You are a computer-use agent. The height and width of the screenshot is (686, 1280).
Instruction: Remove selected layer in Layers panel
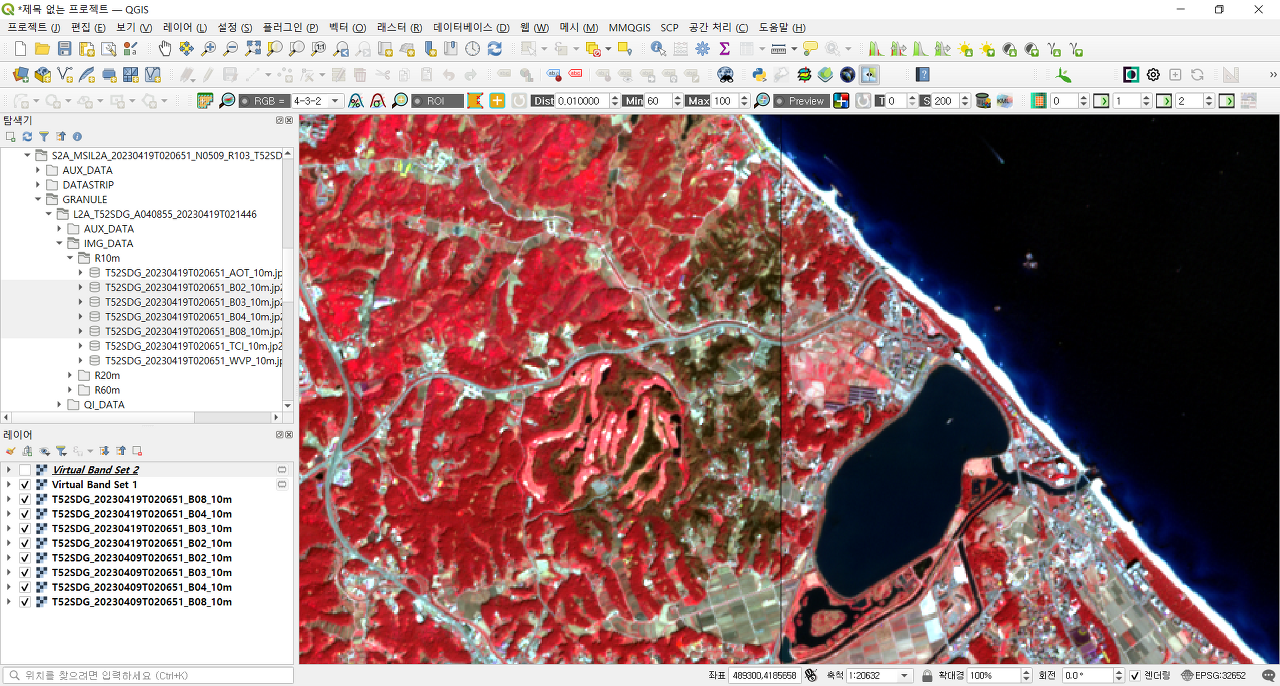[x=137, y=451]
